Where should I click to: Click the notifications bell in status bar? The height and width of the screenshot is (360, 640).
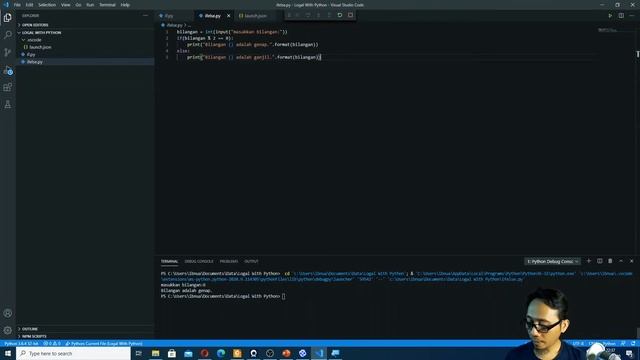(633, 344)
